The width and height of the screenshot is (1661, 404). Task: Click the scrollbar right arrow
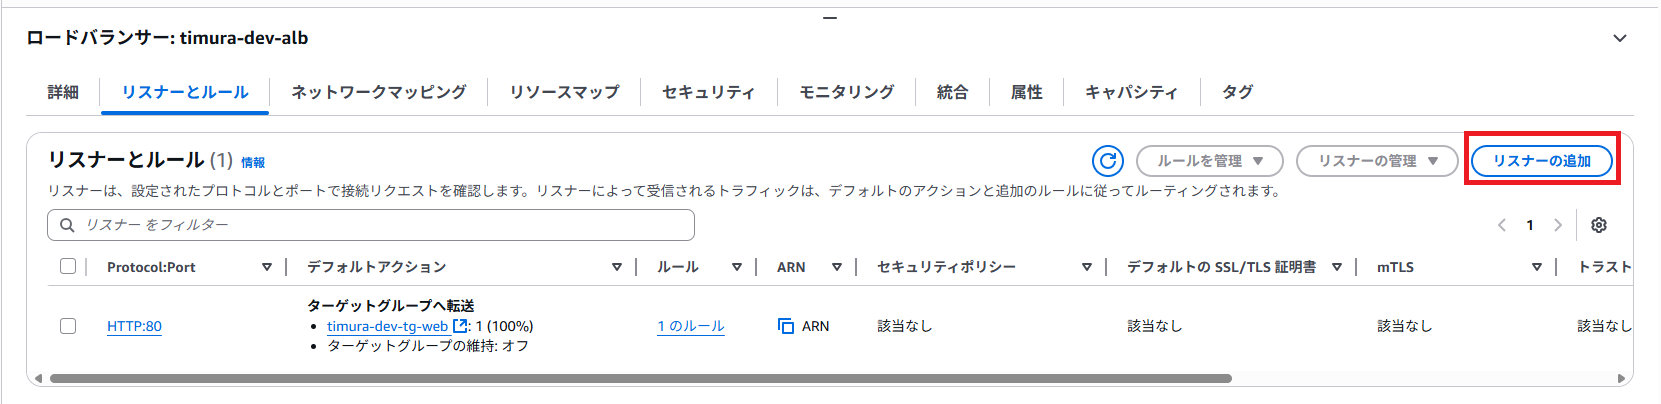[1621, 379]
